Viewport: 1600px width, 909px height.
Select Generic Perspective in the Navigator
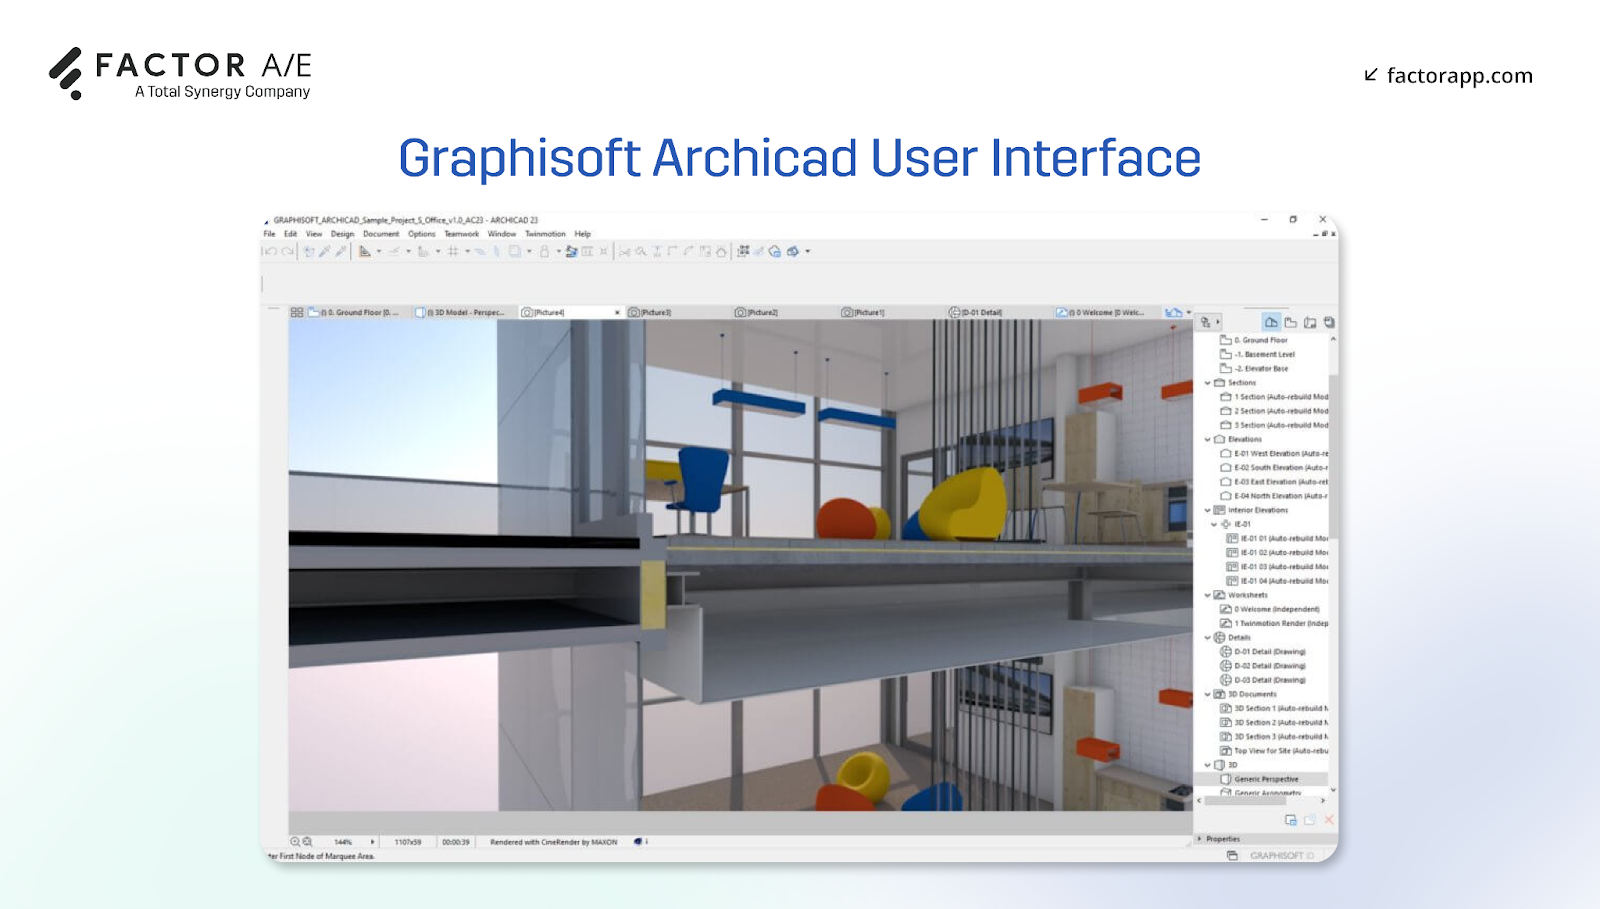point(1272,778)
